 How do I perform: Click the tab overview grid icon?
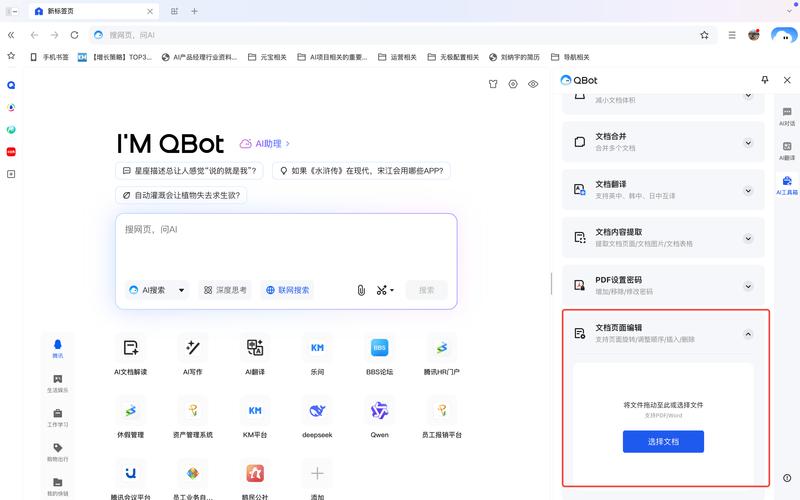(174, 11)
